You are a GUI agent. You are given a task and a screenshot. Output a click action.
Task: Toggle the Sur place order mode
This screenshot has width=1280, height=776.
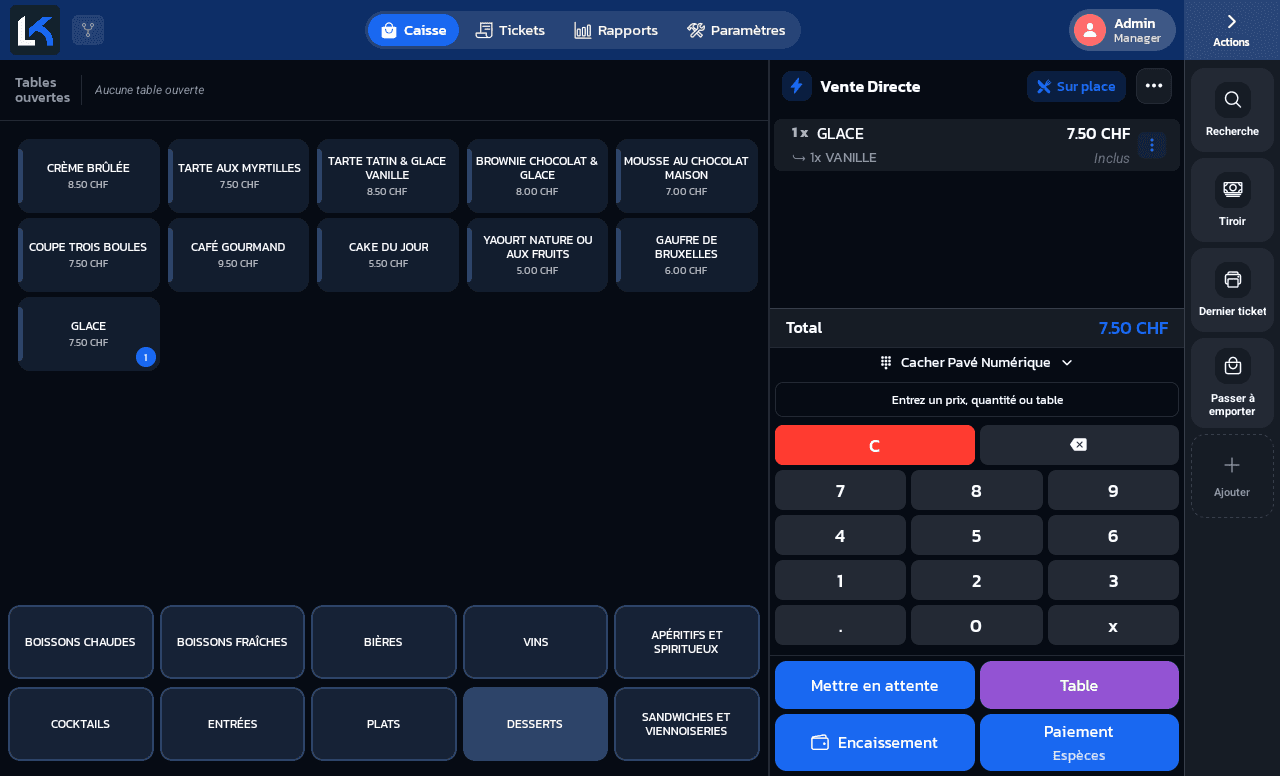tap(1076, 86)
